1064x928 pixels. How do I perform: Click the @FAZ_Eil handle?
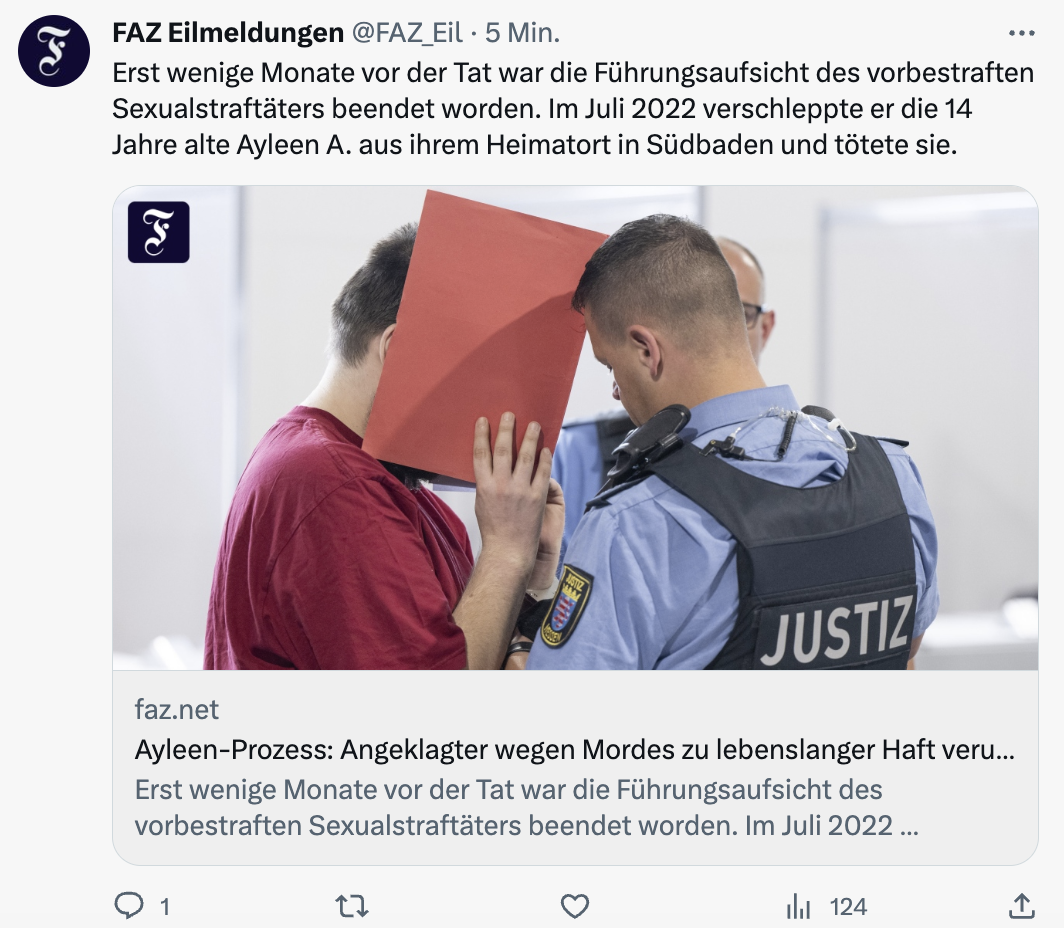coord(407,33)
